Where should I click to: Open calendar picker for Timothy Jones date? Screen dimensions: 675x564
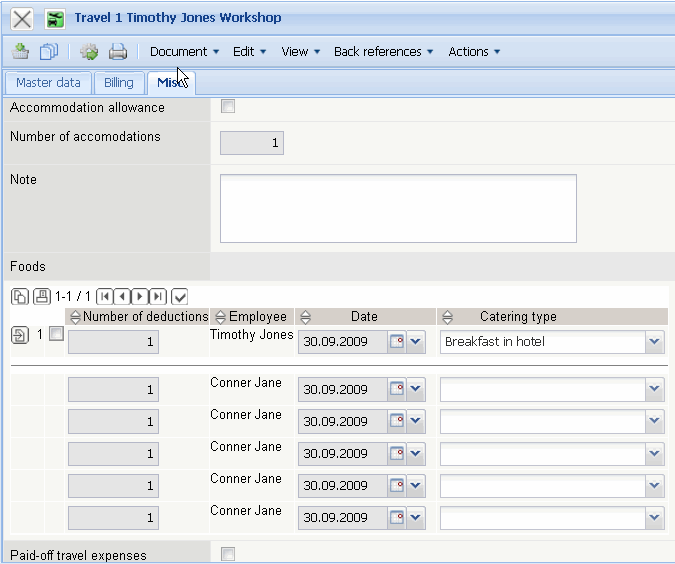pyautogui.click(x=397, y=342)
